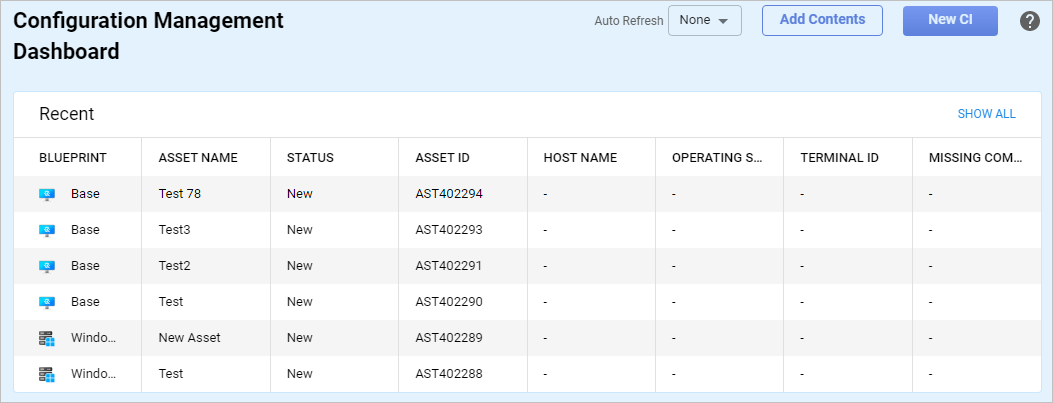1053x403 pixels.
Task: Click the ASSET ID column header
Action: (x=442, y=158)
